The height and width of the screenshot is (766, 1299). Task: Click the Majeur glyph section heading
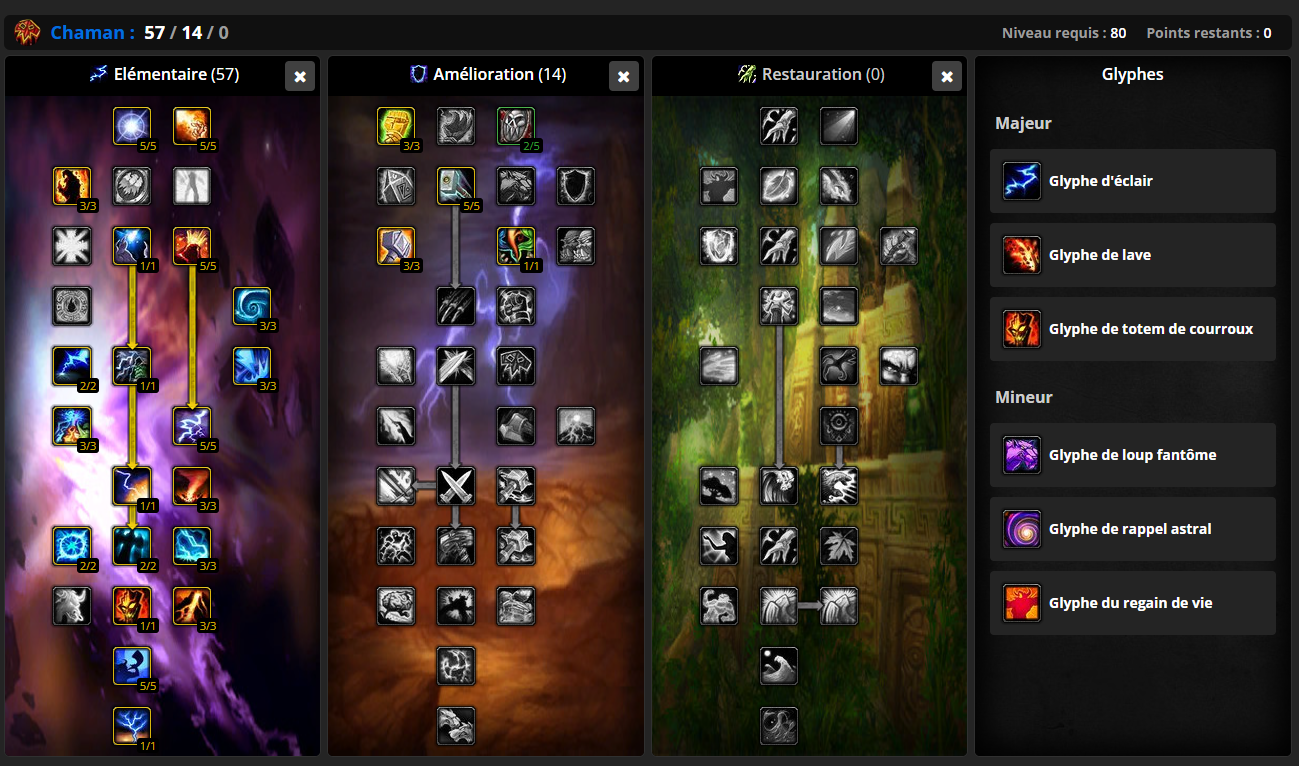pyautogui.click(x=1023, y=123)
